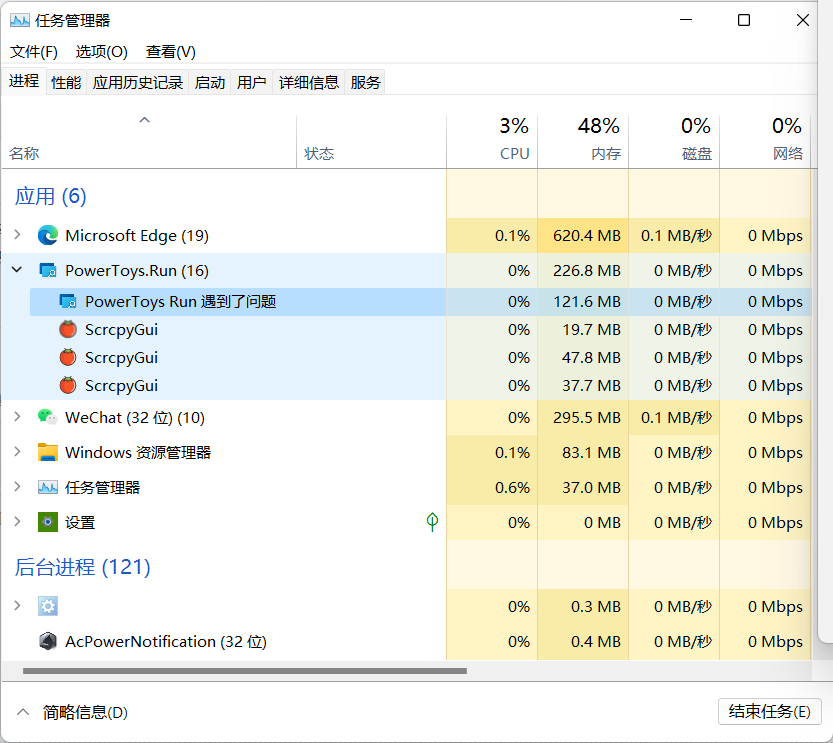Switch to the 启动 tab

click(x=209, y=82)
